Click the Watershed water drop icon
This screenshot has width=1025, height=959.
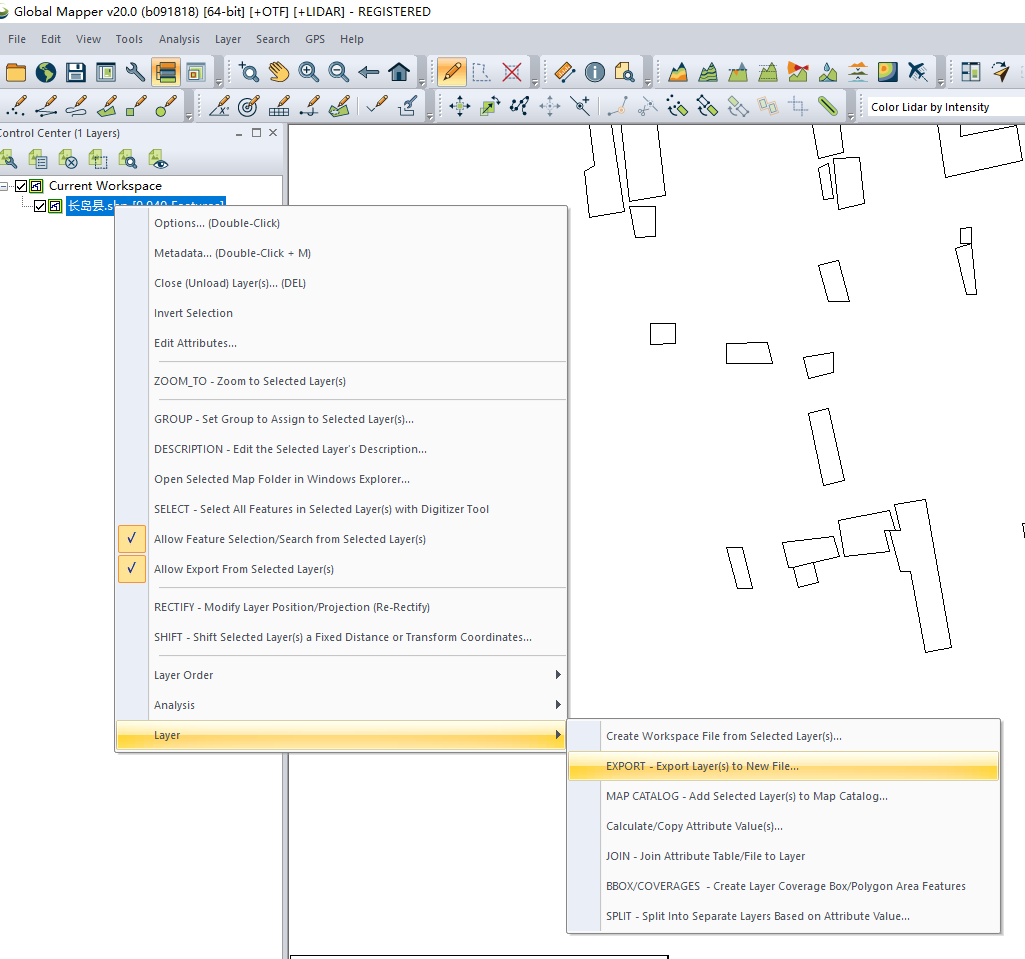pyautogui.click(x=828, y=72)
